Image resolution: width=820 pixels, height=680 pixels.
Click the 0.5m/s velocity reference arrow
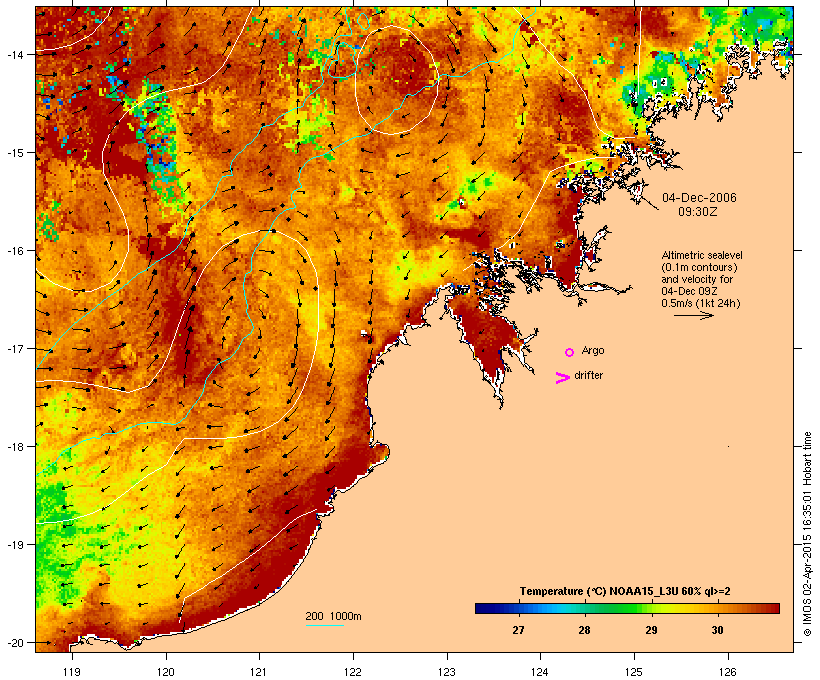point(693,315)
